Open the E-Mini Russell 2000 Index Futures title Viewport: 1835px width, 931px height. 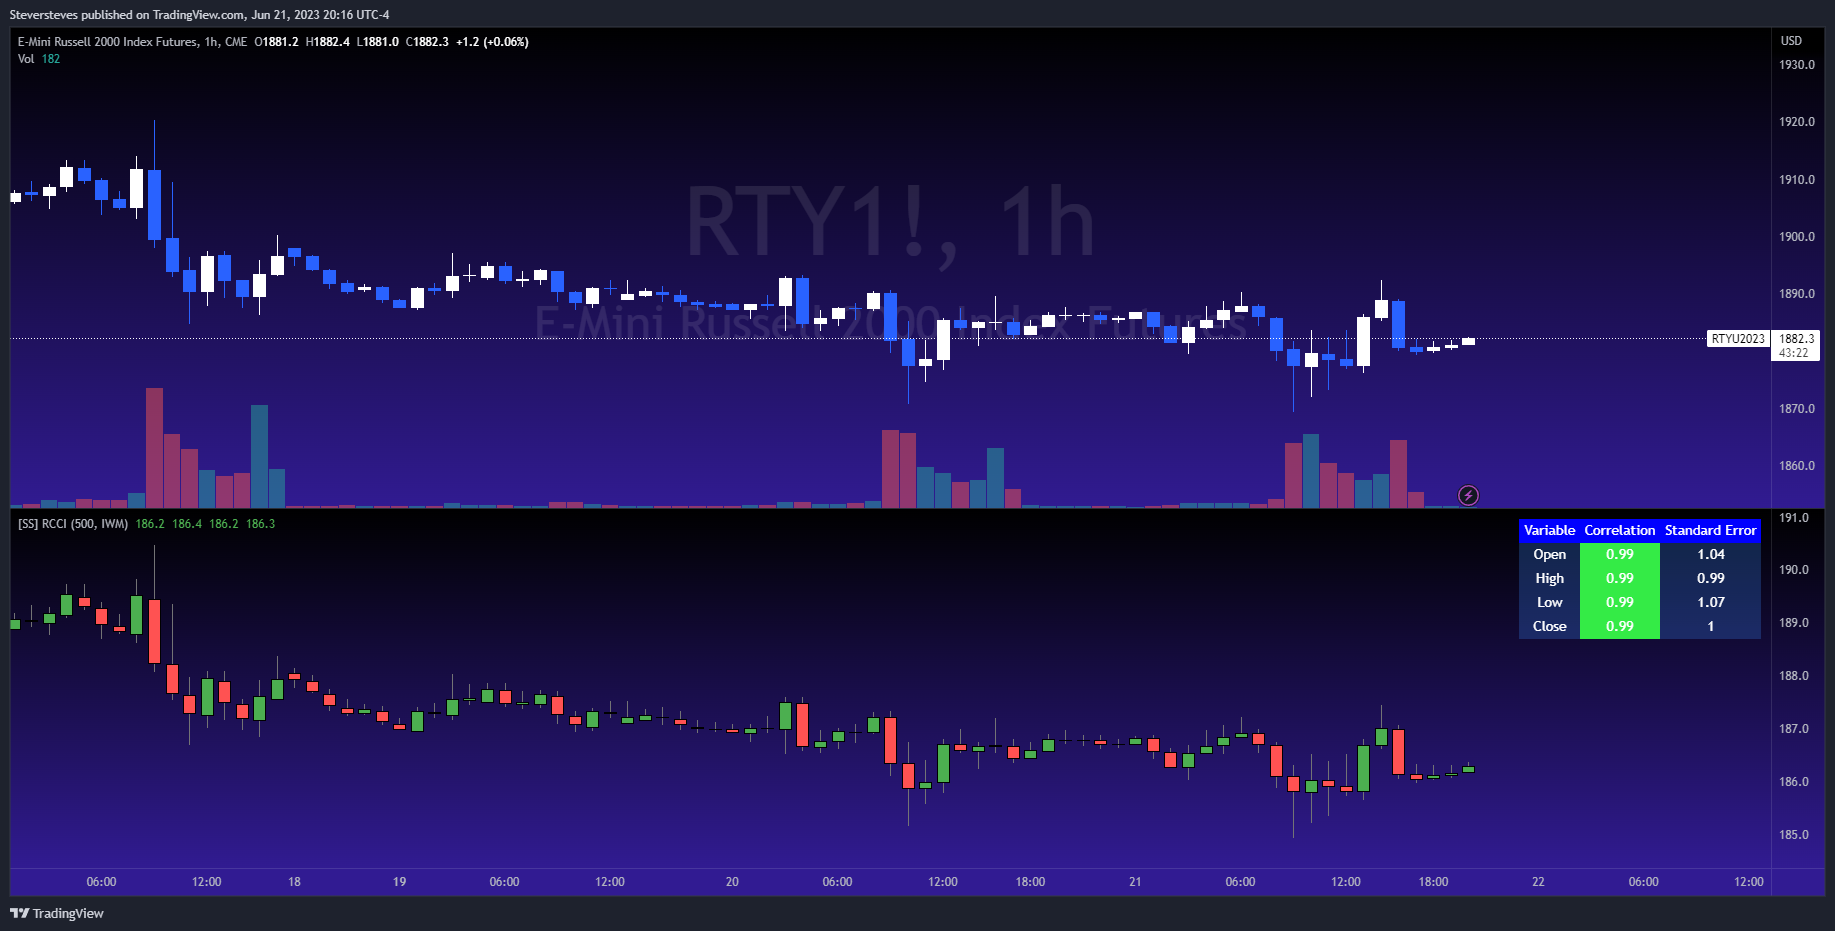tap(107, 42)
